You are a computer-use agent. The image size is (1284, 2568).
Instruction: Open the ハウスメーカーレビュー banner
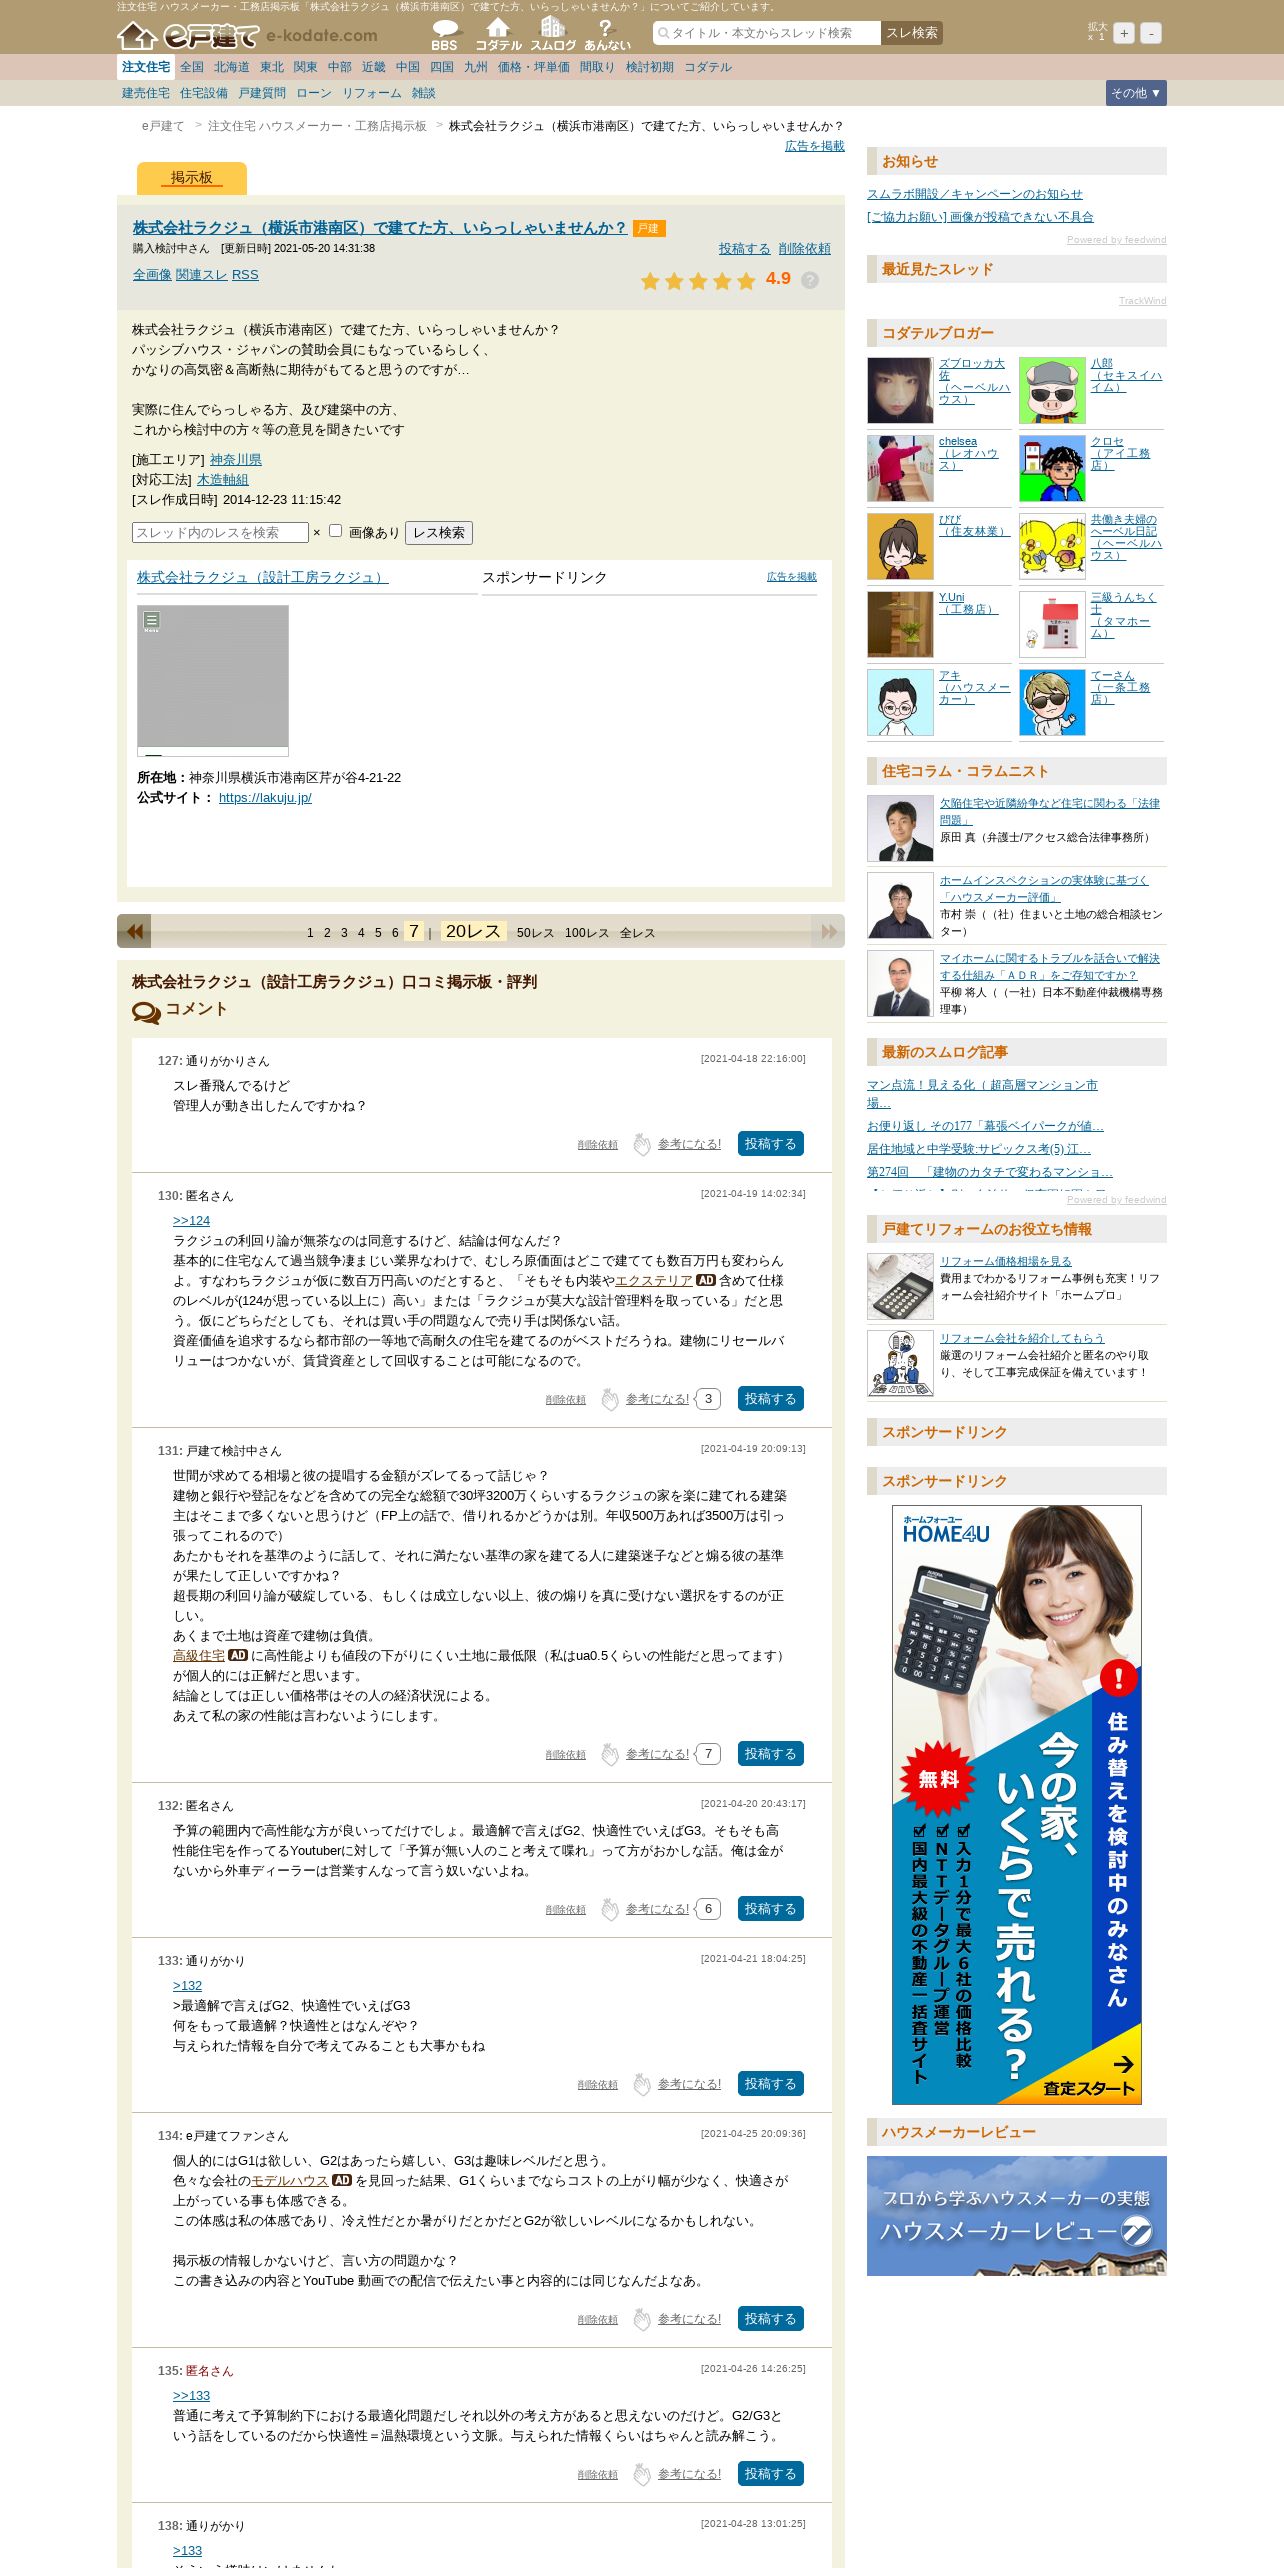[1017, 2216]
